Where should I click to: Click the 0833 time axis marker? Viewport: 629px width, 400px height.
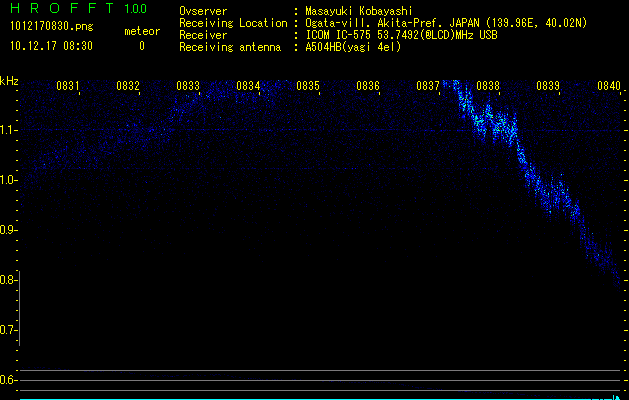click(x=188, y=86)
